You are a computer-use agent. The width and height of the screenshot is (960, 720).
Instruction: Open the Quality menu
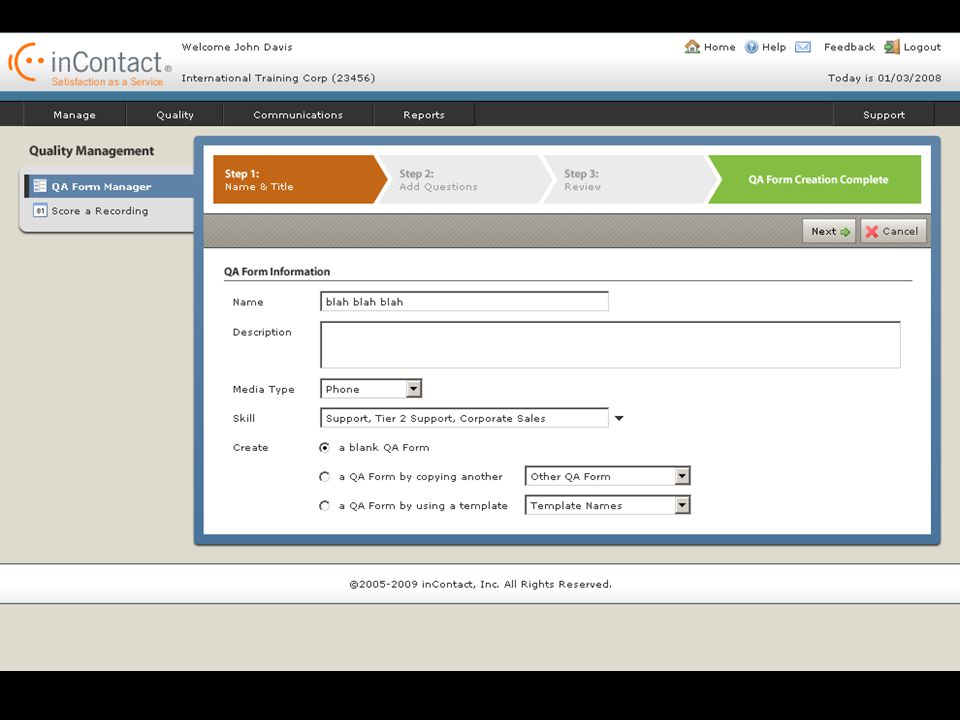174,114
